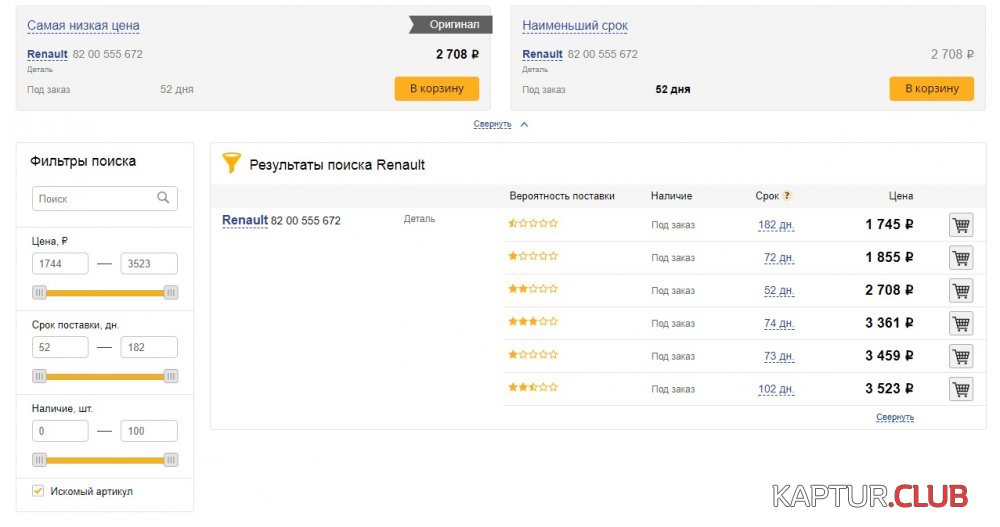Open the 182 дн. delivery term details
The image size is (1000, 527).
[x=775, y=225]
